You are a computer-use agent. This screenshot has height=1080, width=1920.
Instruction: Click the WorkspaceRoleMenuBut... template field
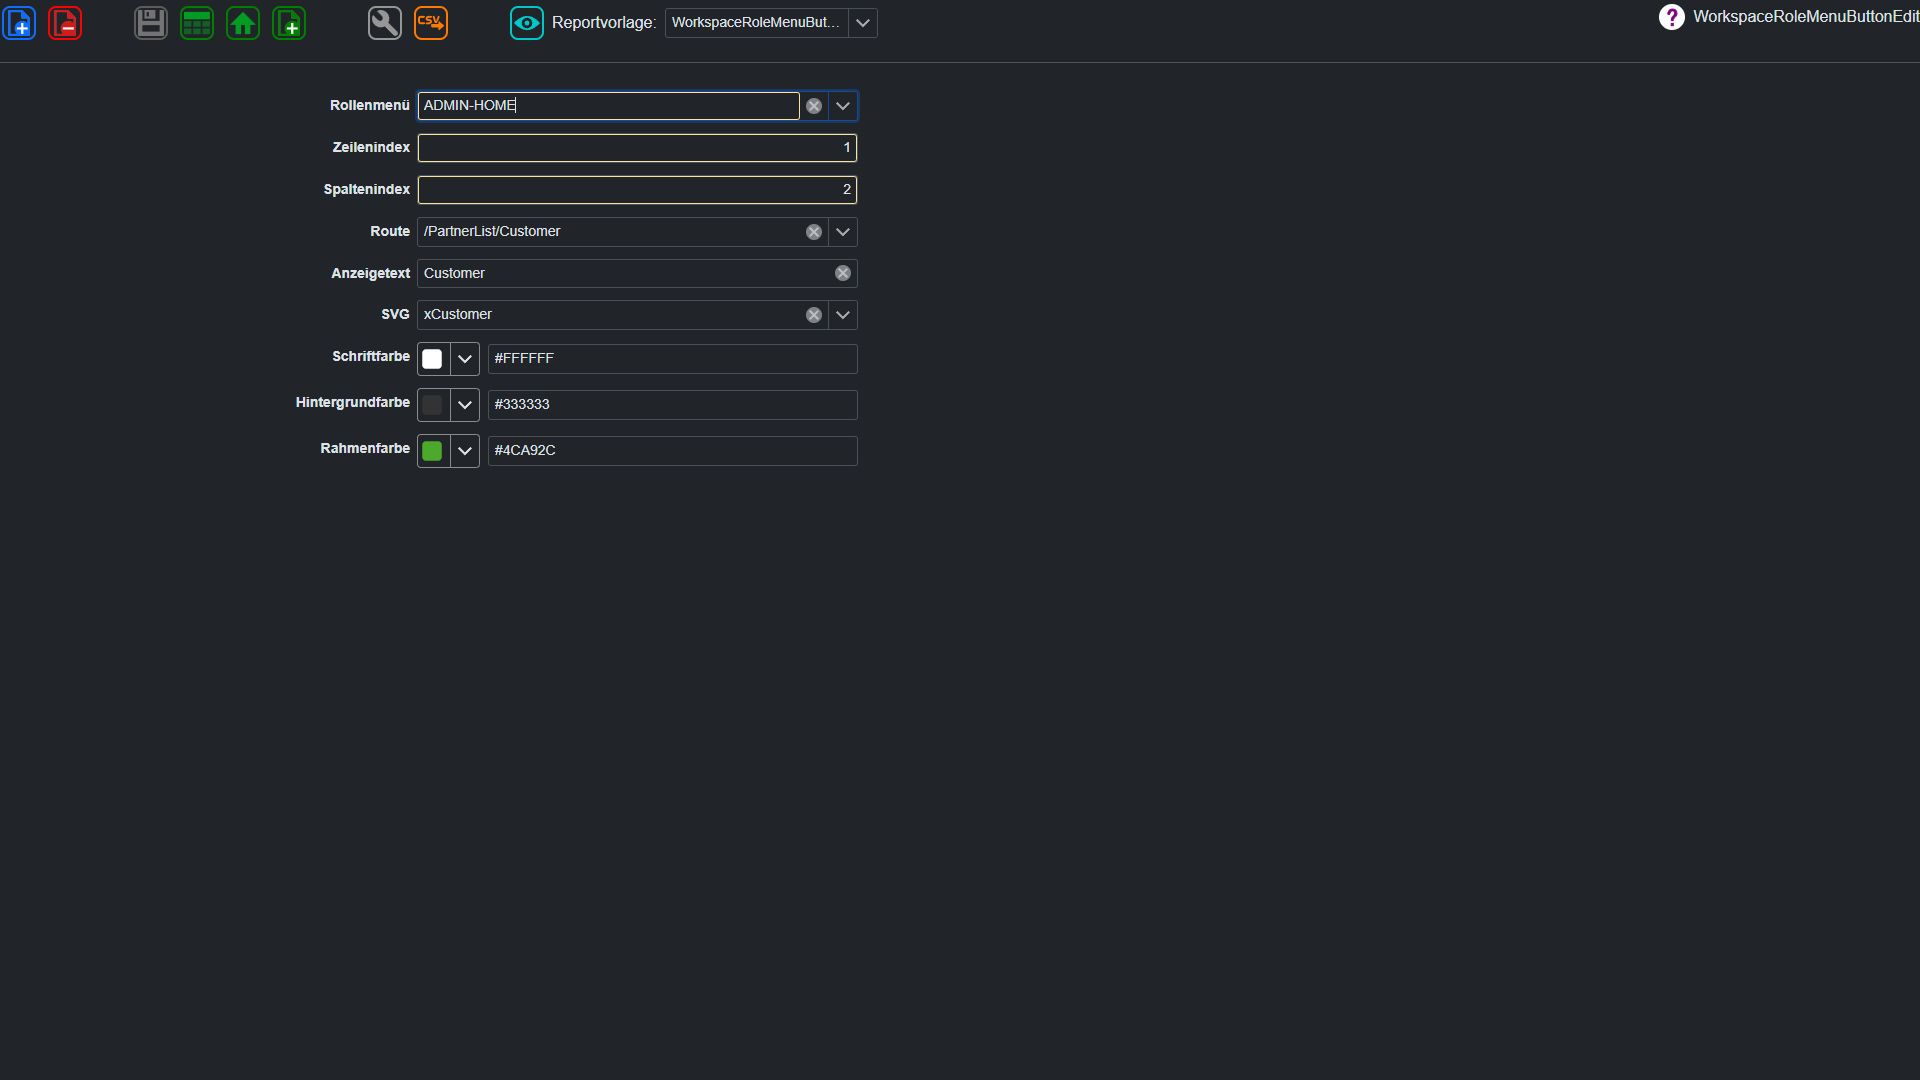pos(756,23)
